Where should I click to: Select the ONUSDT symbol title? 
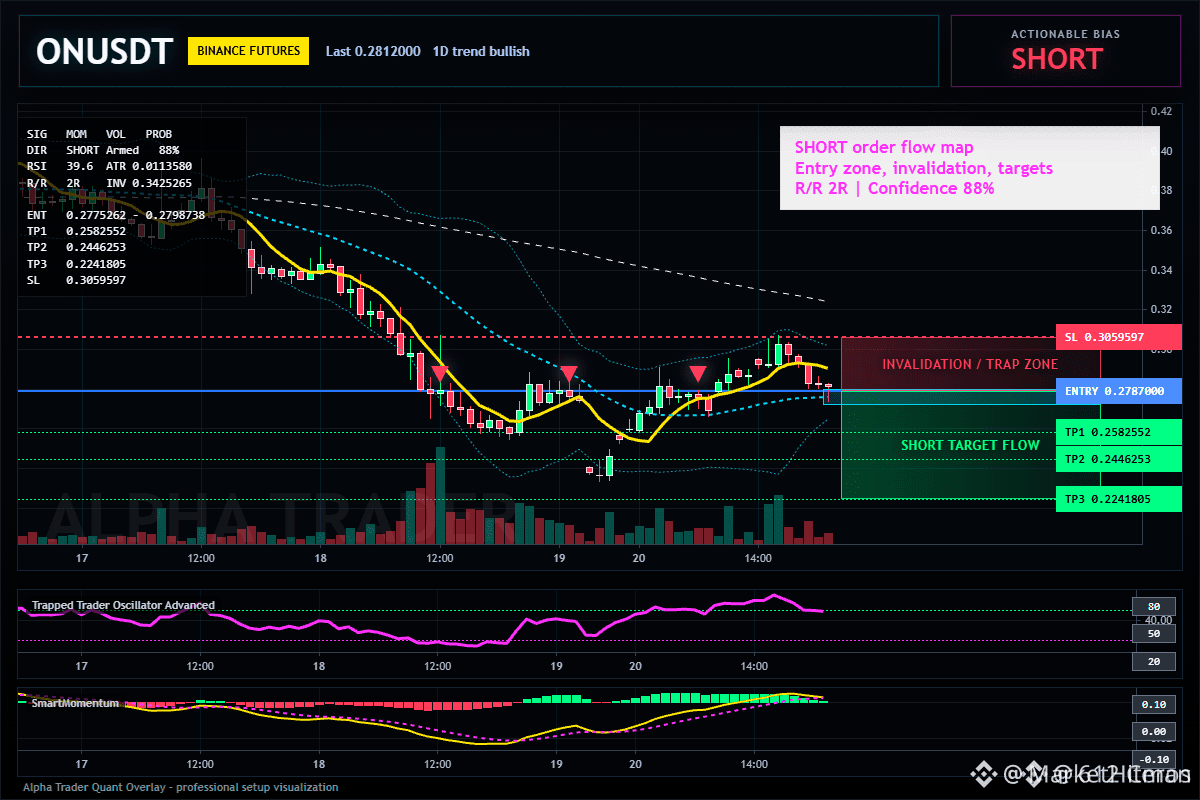(x=105, y=51)
